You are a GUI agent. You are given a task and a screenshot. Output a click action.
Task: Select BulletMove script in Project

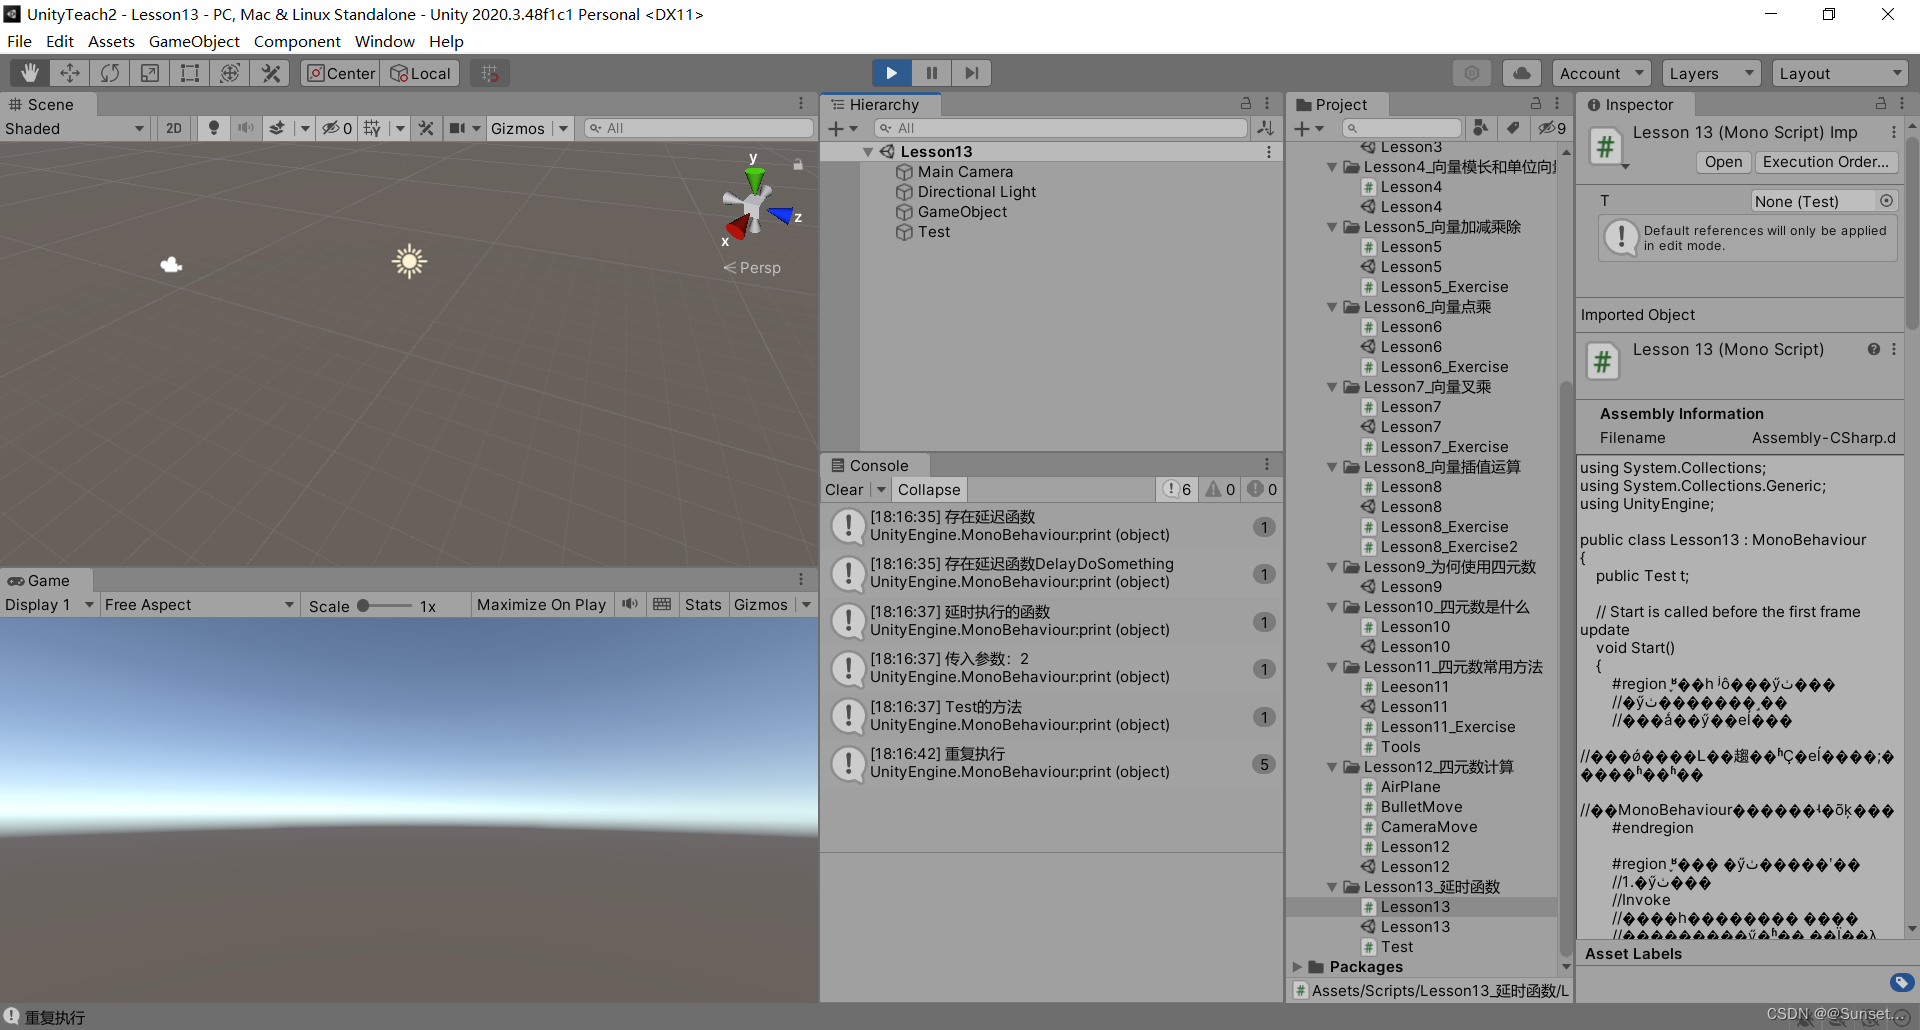1421,807
